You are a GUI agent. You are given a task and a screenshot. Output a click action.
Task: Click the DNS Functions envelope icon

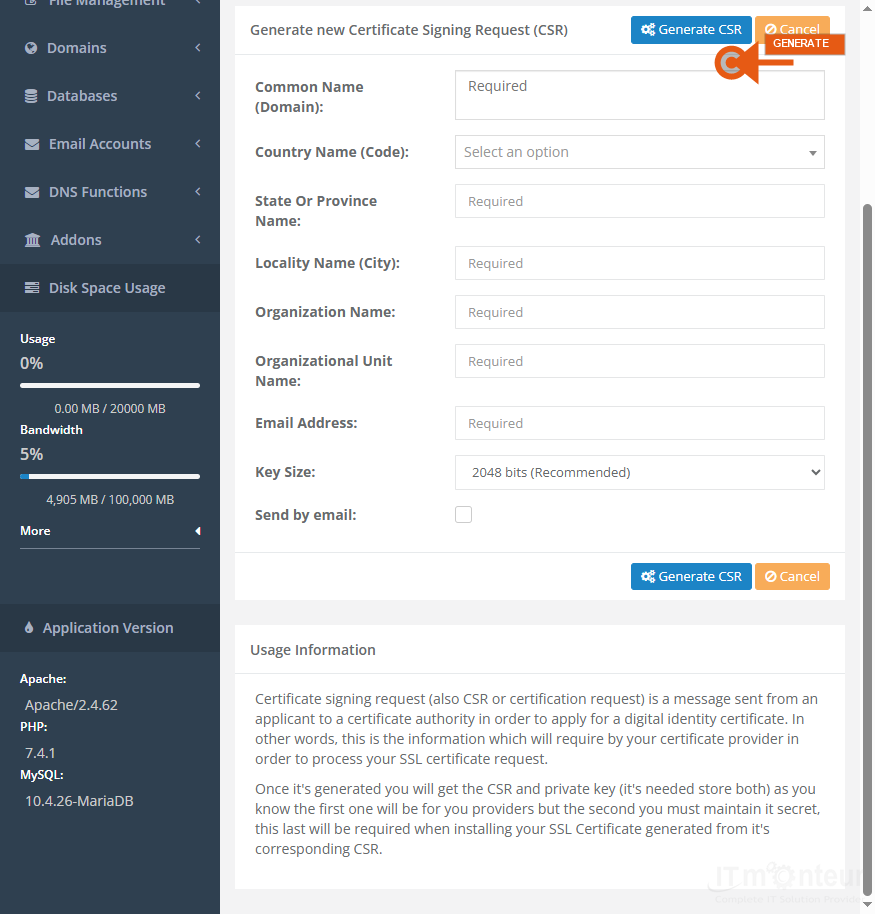click(x=32, y=192)
